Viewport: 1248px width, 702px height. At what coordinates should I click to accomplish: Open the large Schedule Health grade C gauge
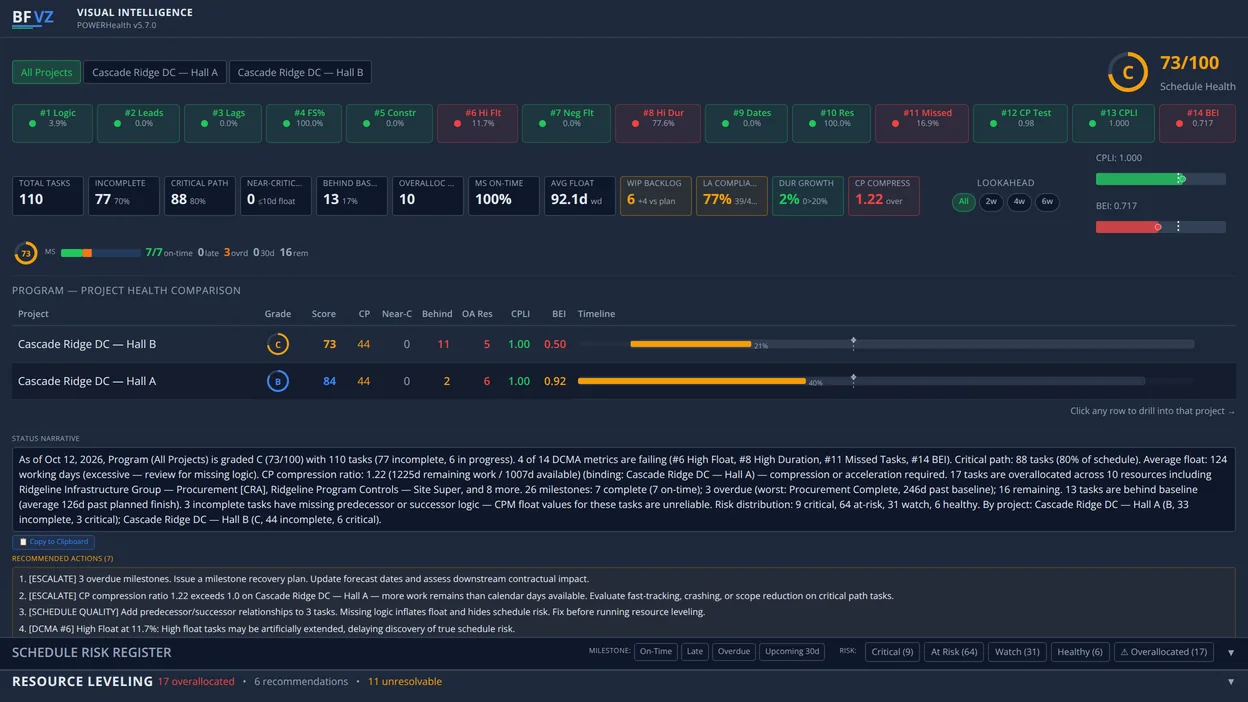coord(1128,72)
